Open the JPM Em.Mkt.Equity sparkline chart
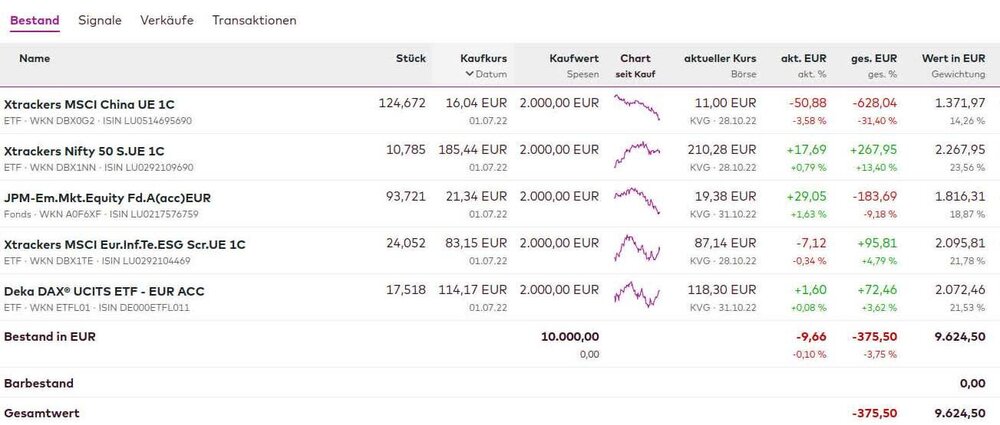 (x=636, y=200)
